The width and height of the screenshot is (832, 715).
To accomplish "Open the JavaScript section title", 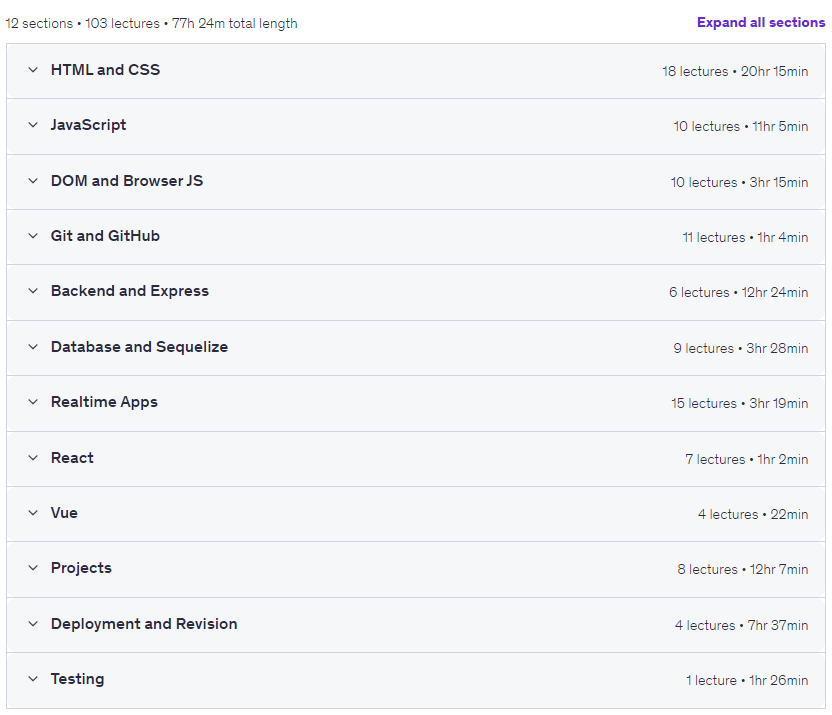I will tap(88, 125).
